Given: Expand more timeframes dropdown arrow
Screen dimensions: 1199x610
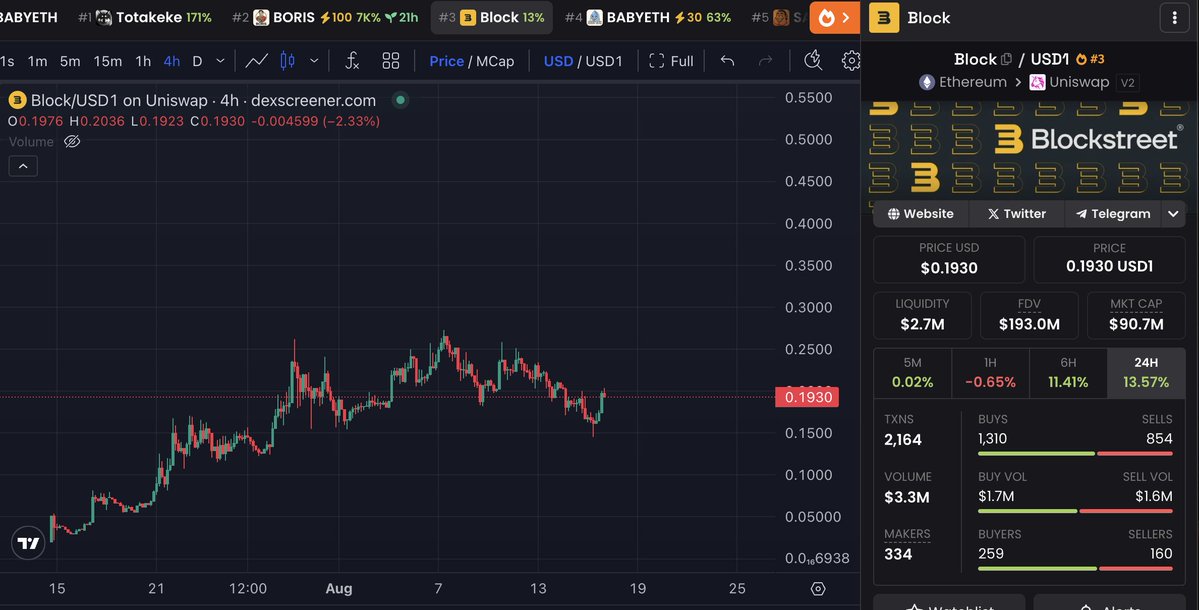Looking at the screenshot, I should pos(220,61).
